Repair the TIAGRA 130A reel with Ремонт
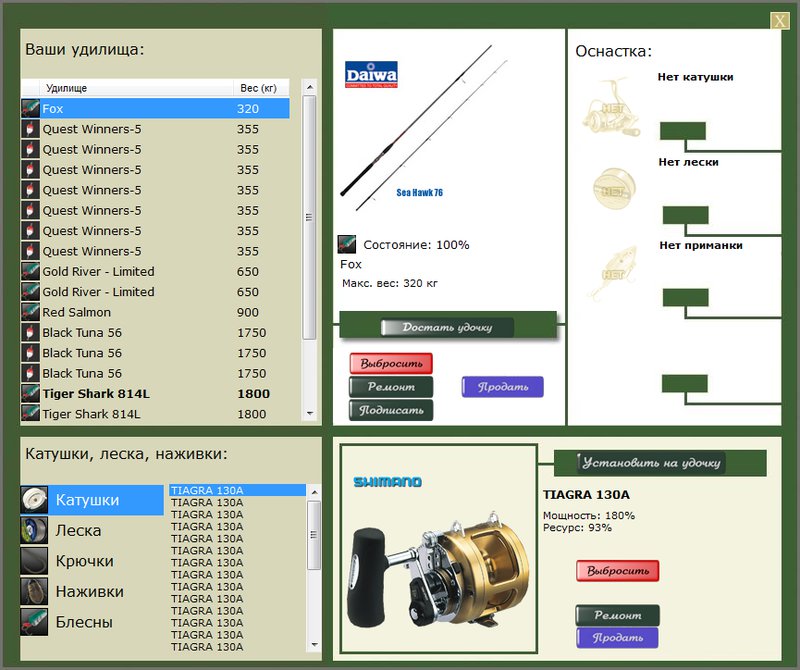Screen dimensions: 800x670 [617, 615]
